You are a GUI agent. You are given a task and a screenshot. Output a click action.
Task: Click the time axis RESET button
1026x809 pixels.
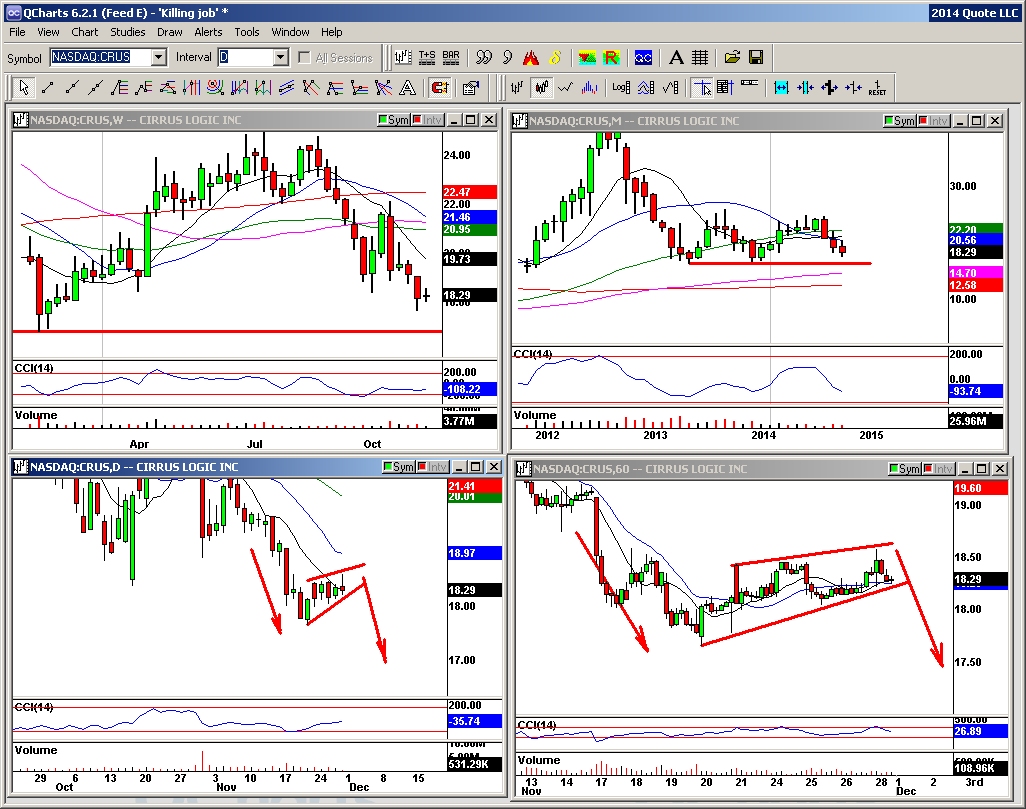click(877, 87)
